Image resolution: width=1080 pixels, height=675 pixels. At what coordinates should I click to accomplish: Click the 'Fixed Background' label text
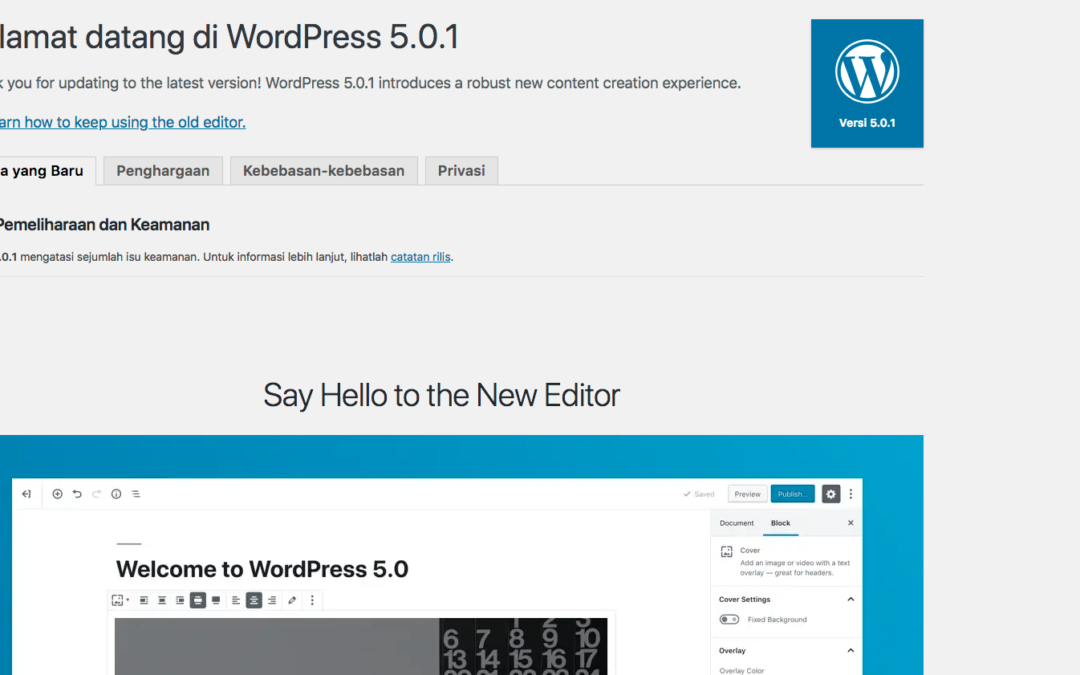tap(777, 619)
